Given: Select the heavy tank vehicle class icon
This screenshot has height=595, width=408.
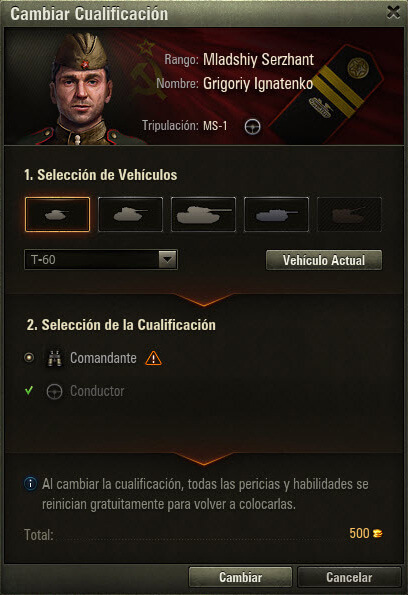Looking at the screenshot, I should pos(203,214).
